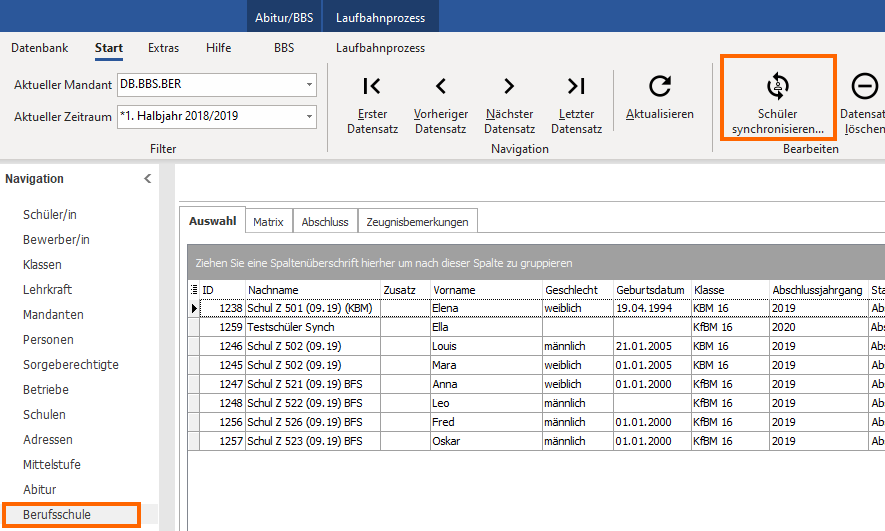
Task: Click the Testschüler Synch name cell
Action: click(x=313, y=327)
